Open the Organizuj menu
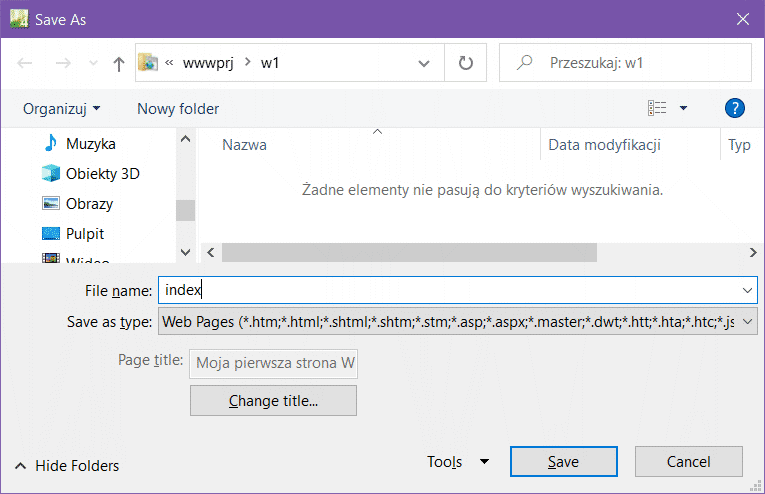 click(x=61, y=108)
